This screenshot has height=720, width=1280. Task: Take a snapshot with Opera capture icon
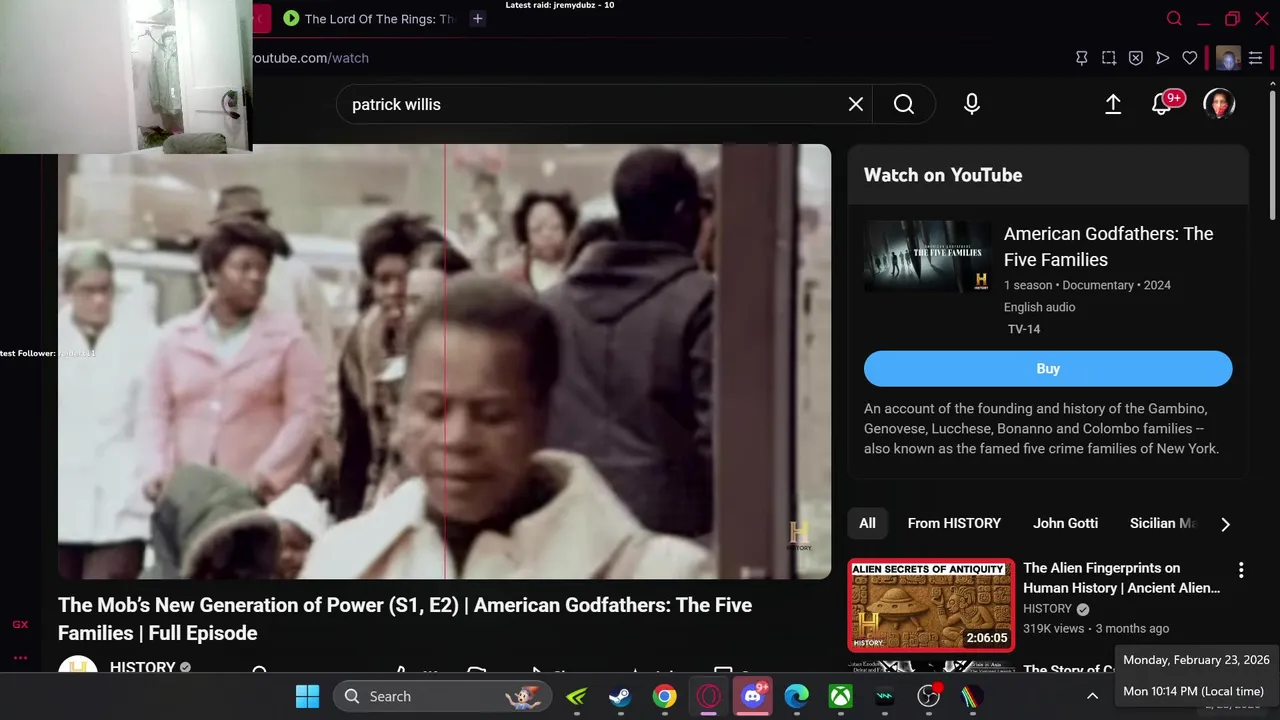click(x=1109, y=58)
